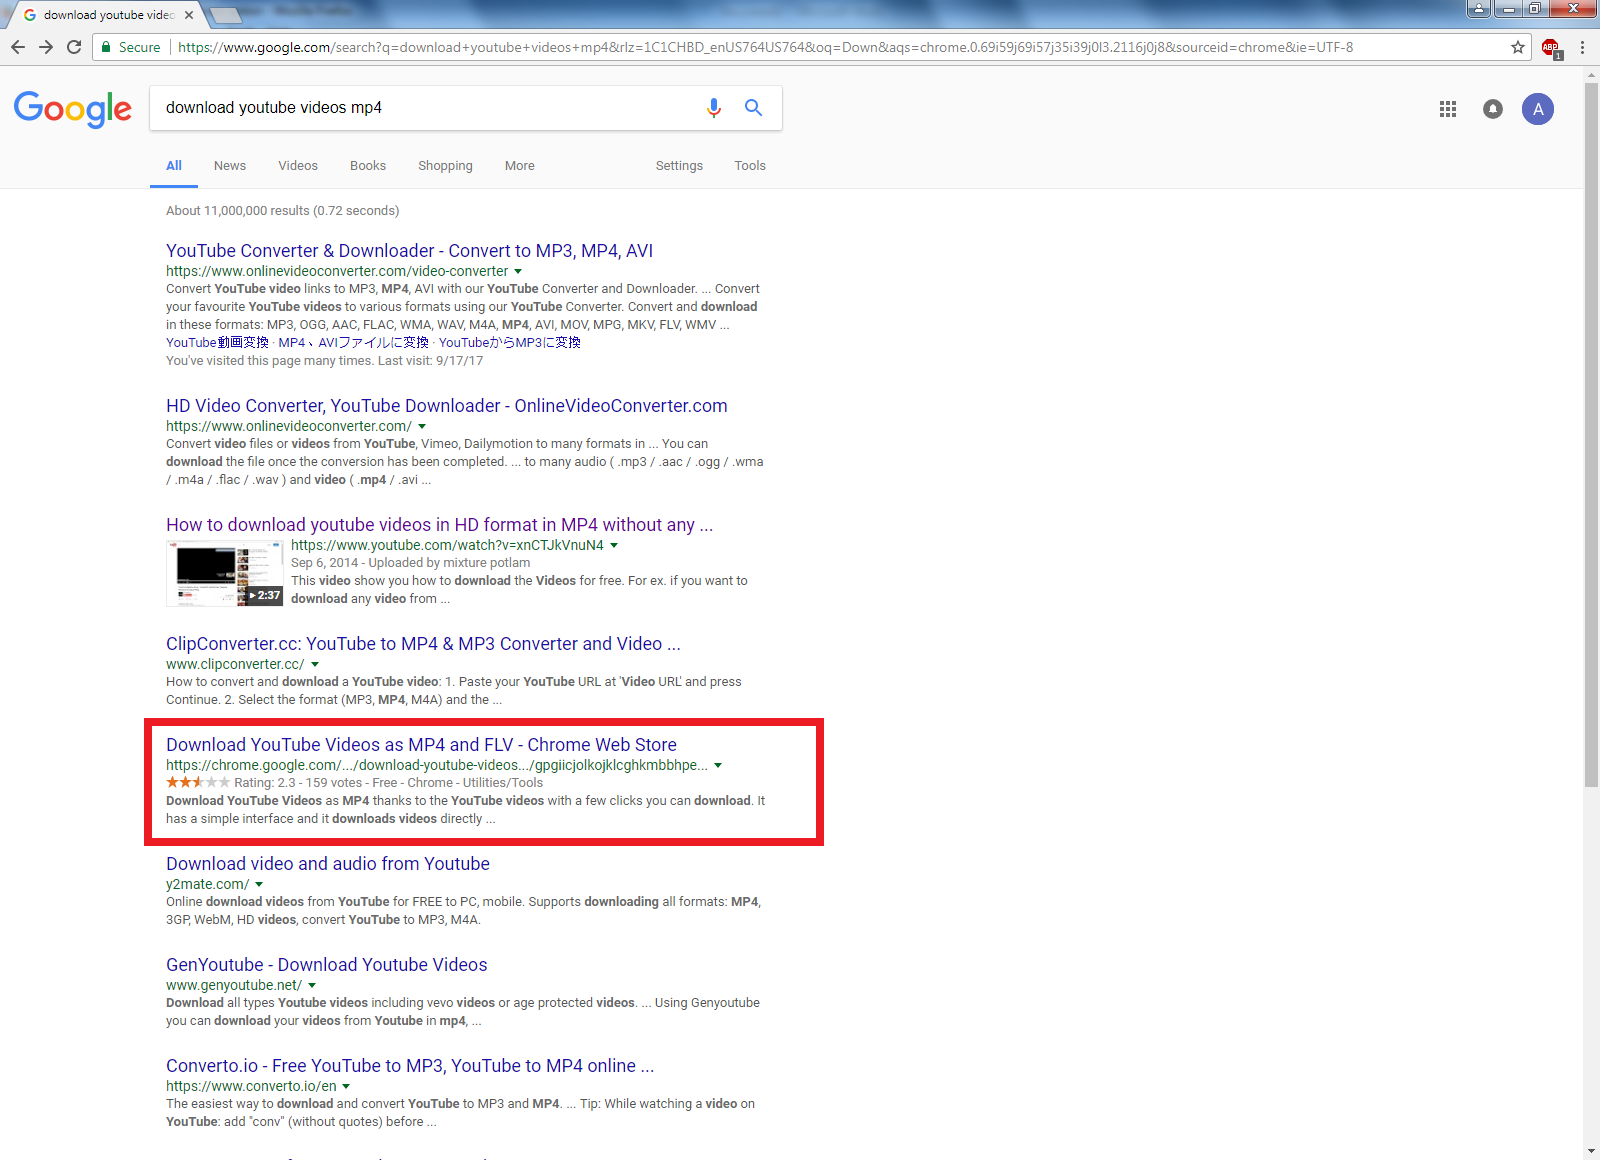
Task: Submit the search with the magnifier icon
Action: click(x=754, y=108)
